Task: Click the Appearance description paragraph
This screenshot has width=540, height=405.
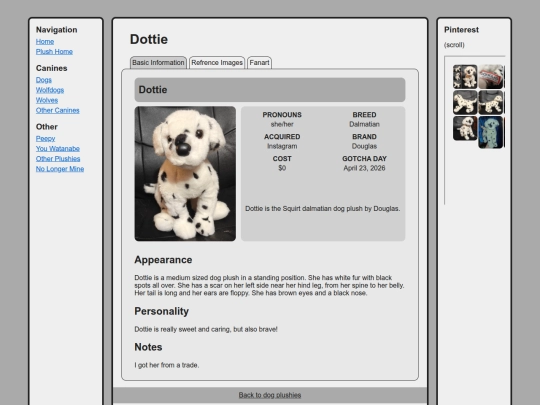Action: [269, 285]
